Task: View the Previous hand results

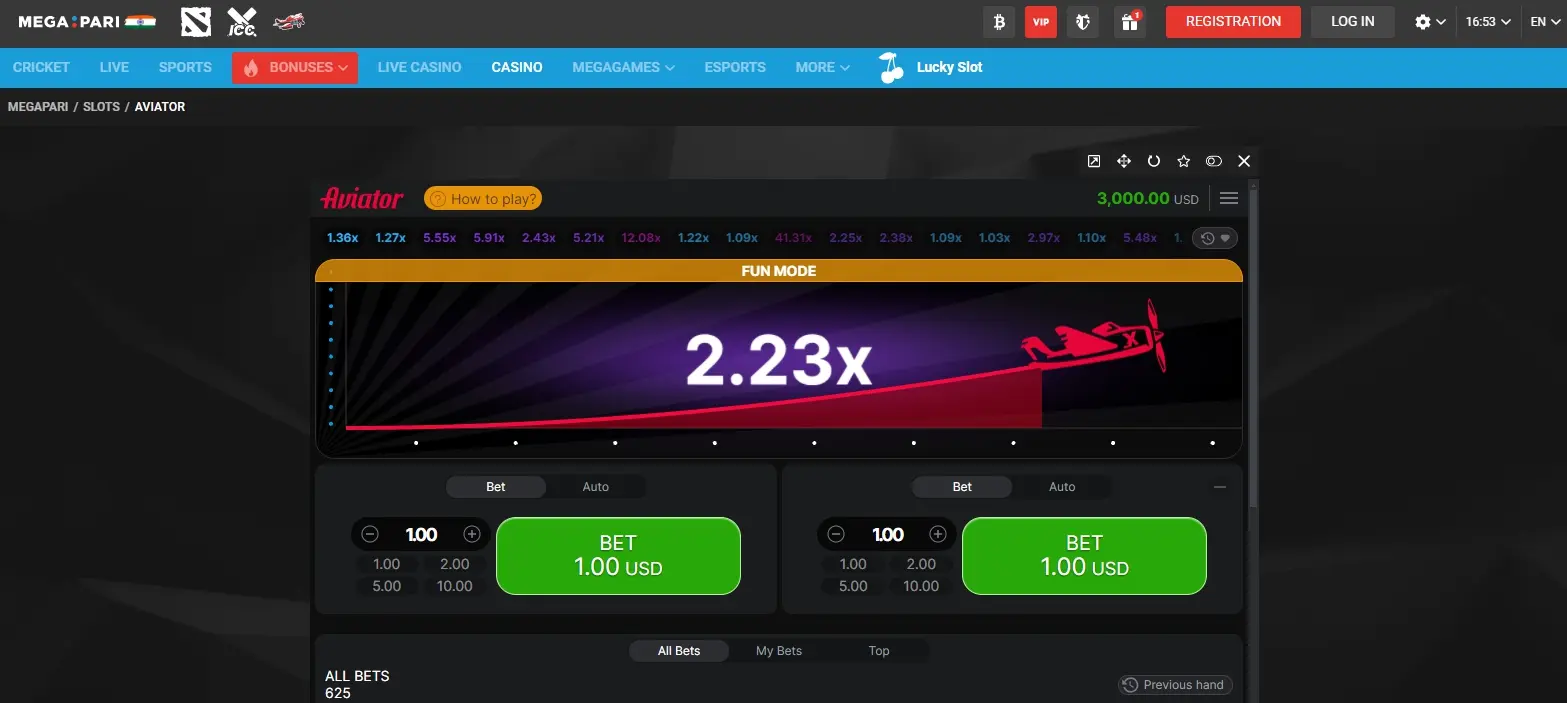Action: [x=1175, y=685]
